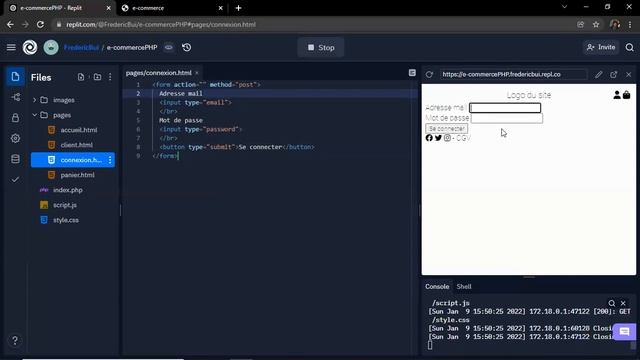Open a new browser tab
The image size is (640, 360).
point(238,8)
